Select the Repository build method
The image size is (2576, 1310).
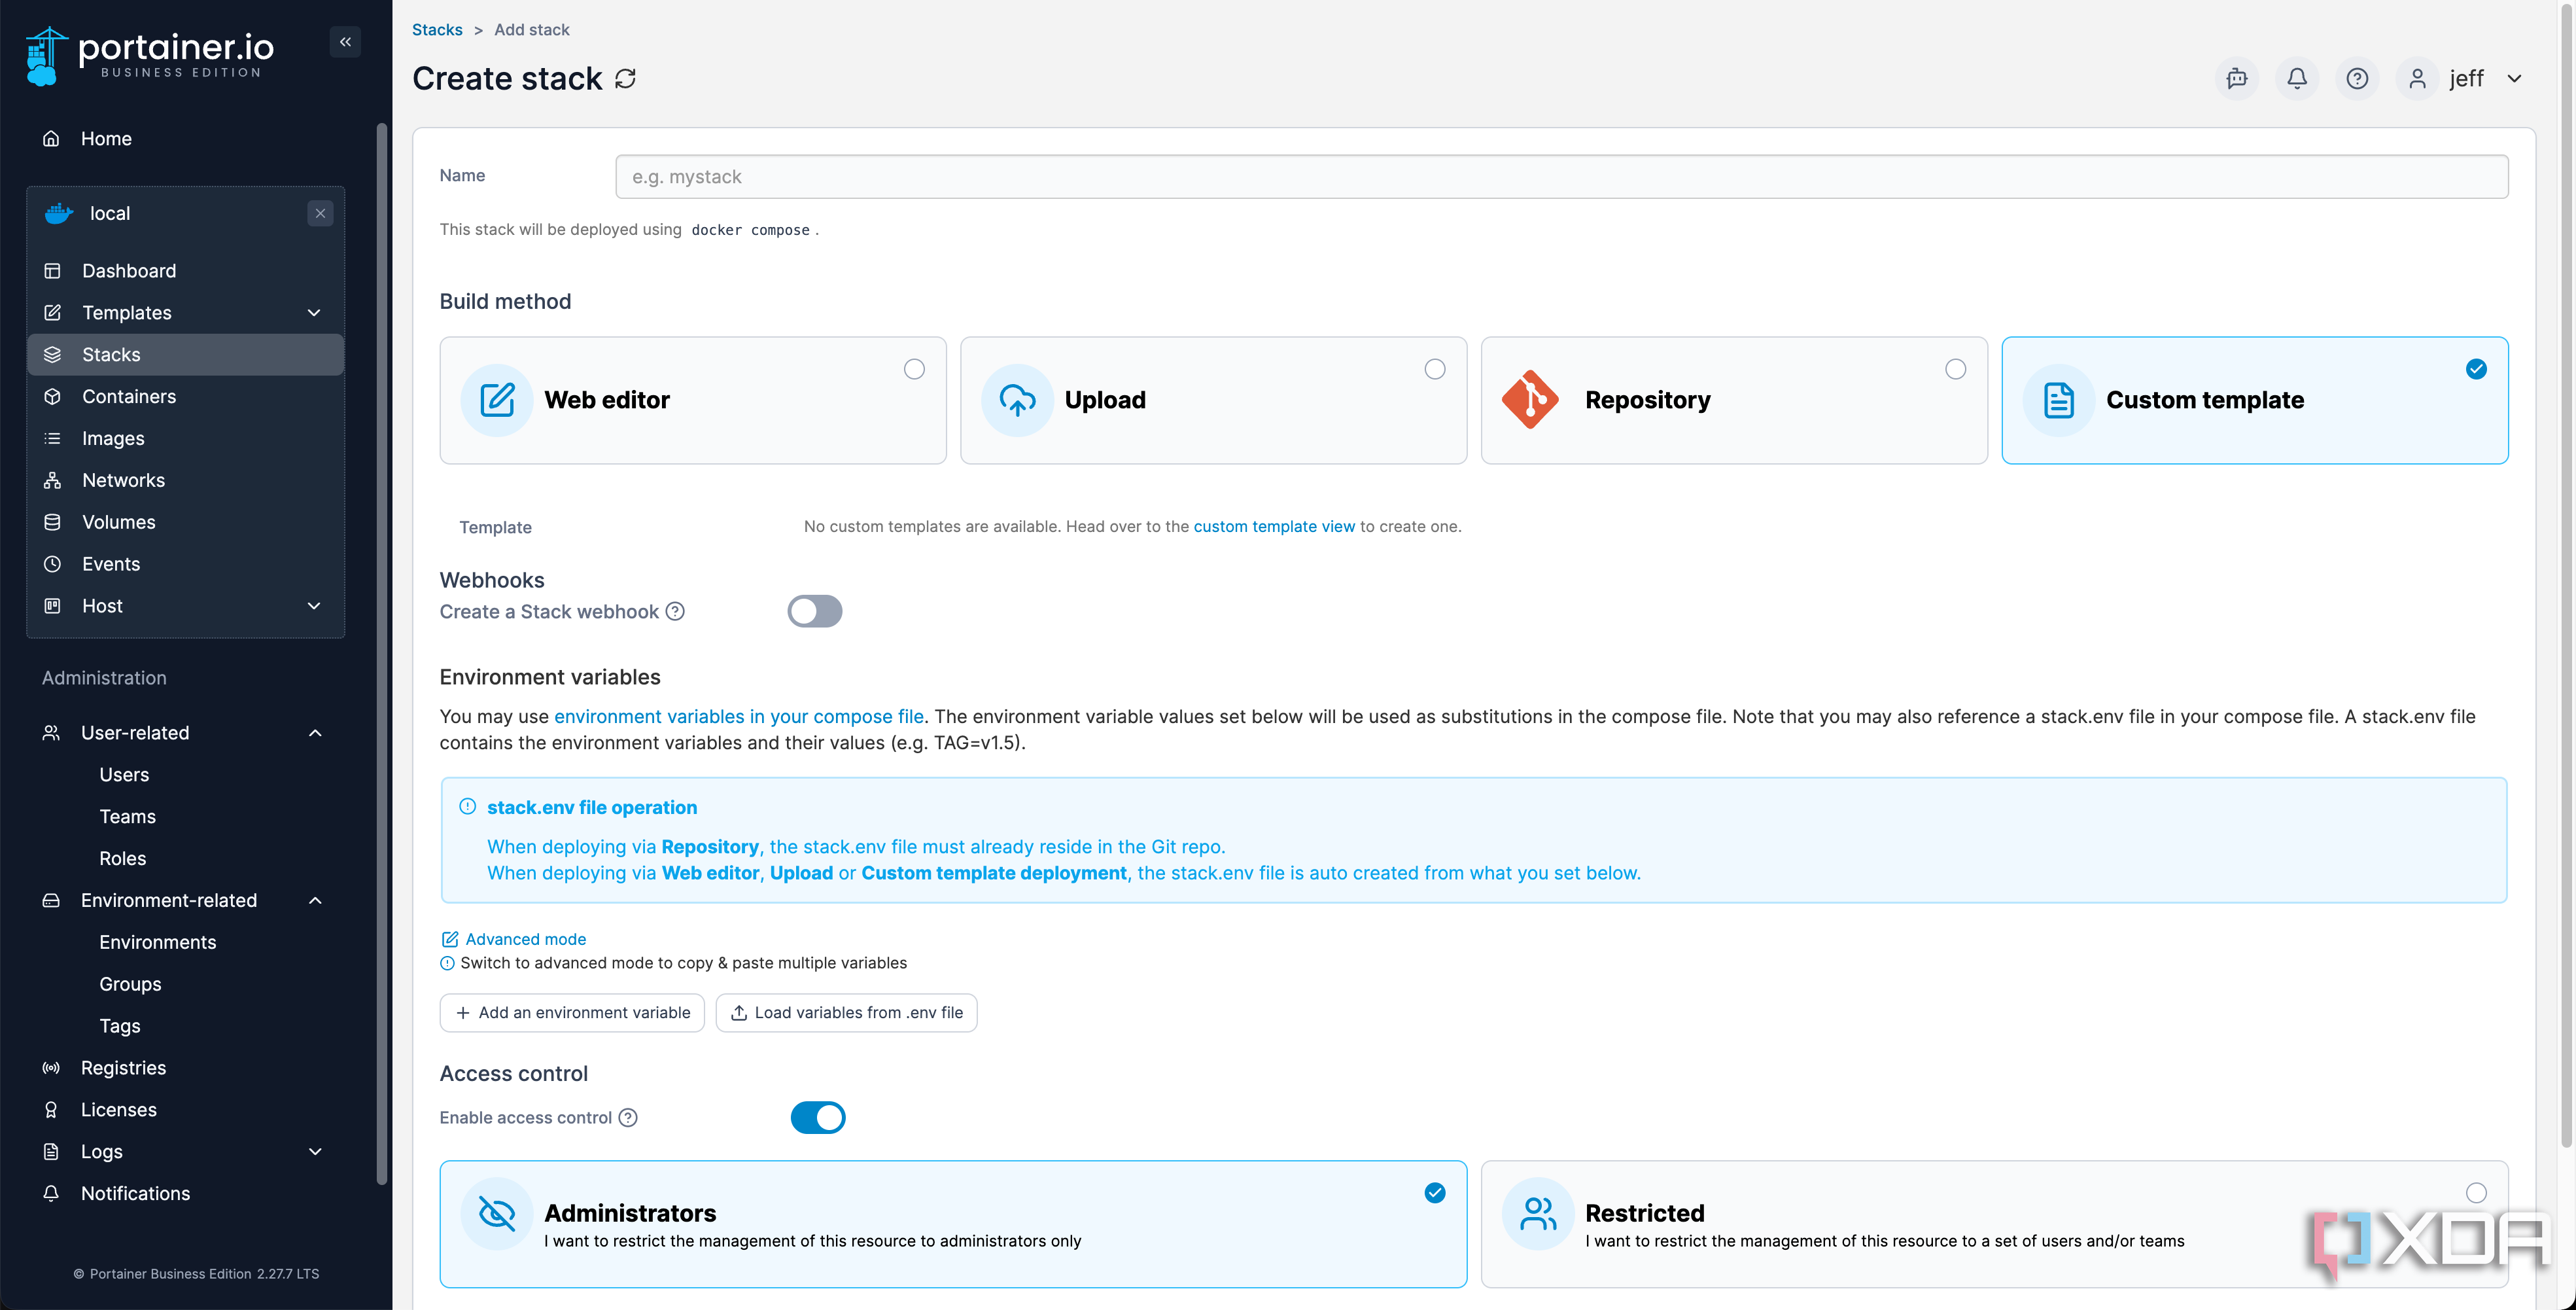(1733, 400)
